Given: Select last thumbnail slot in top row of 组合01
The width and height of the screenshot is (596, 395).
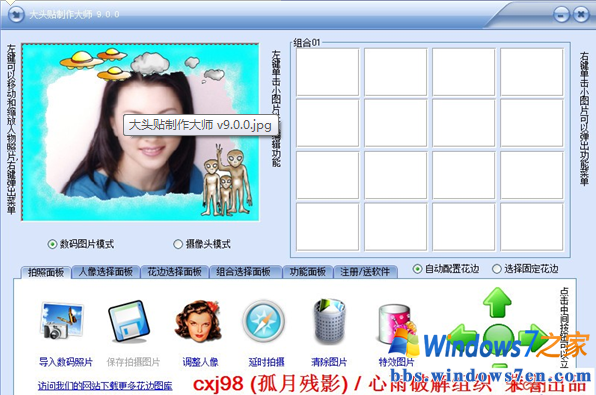Looking at the screenshot, I should tap(531, 72).
